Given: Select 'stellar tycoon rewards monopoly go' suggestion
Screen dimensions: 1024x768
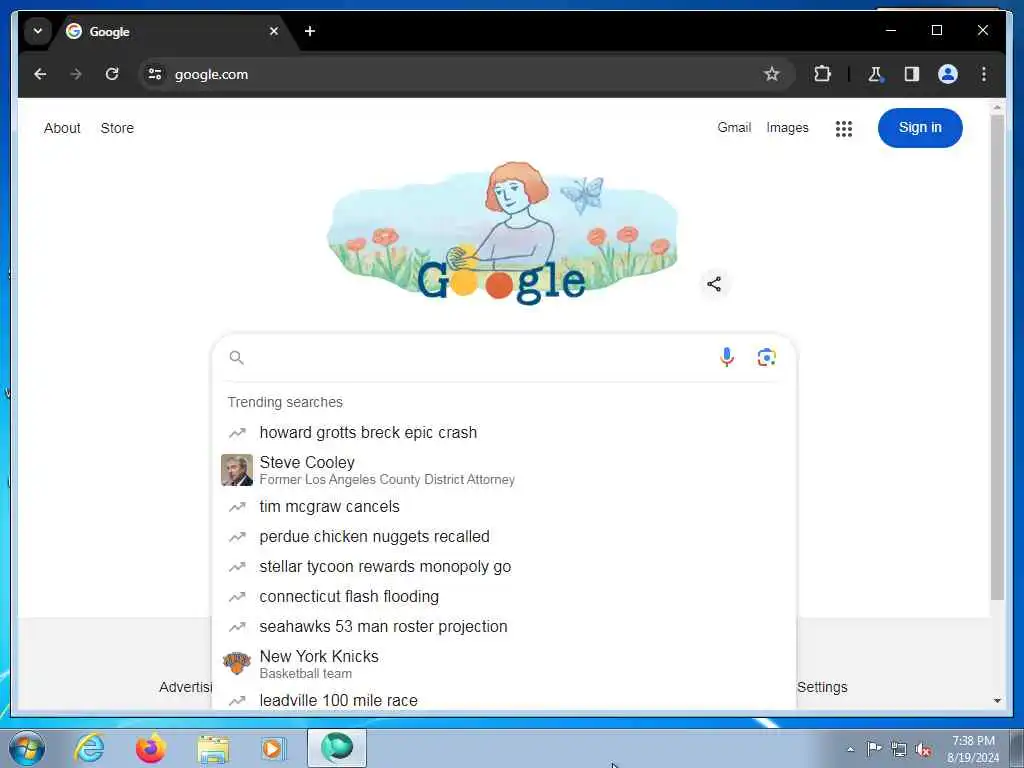Looking at the screenshot, I should 504,567.
